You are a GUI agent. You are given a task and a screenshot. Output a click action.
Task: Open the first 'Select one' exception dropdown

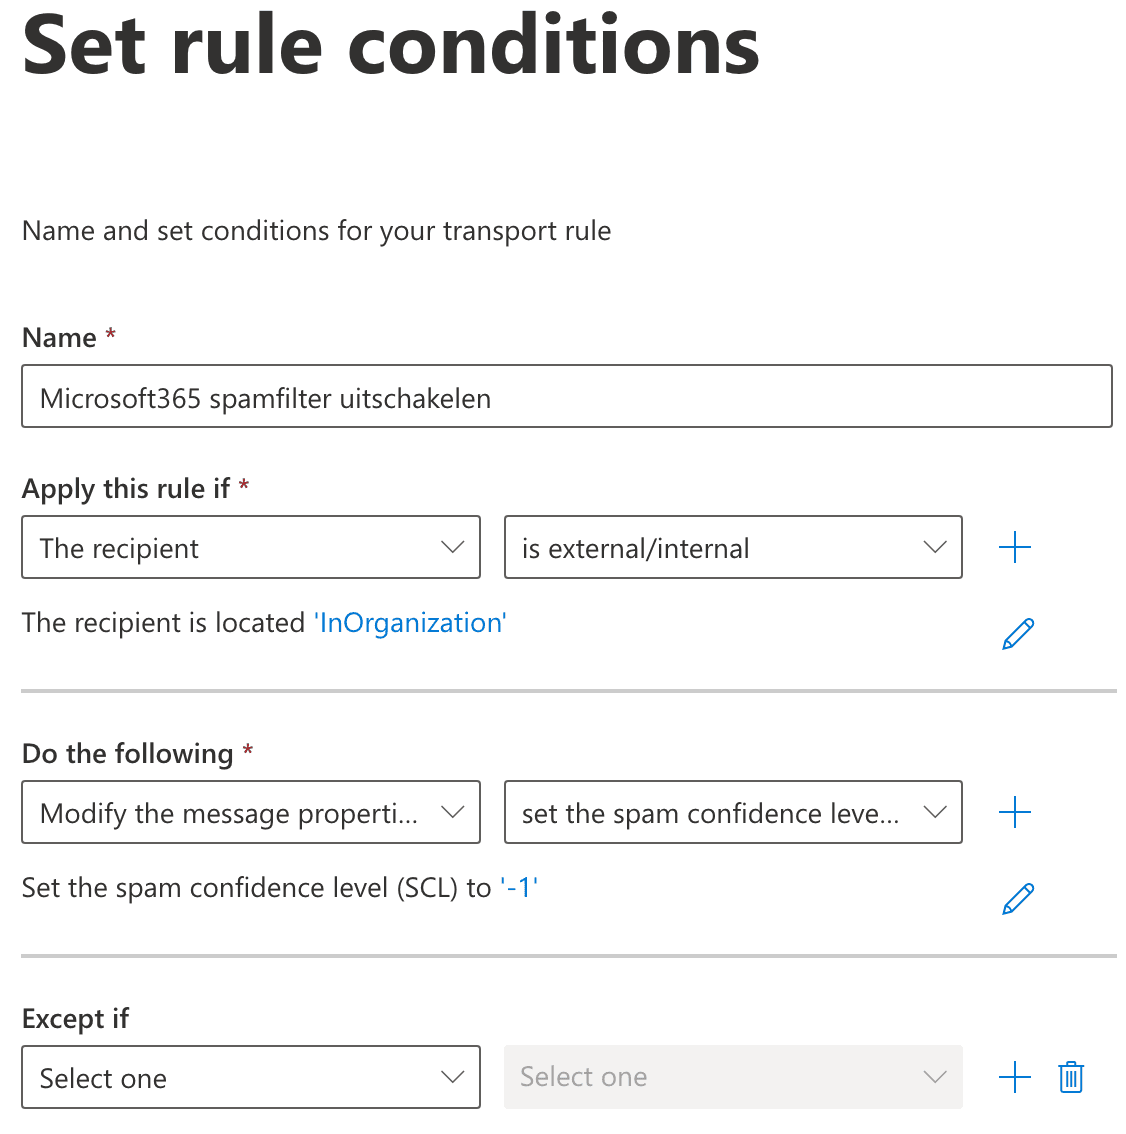tap(251, 1077)
